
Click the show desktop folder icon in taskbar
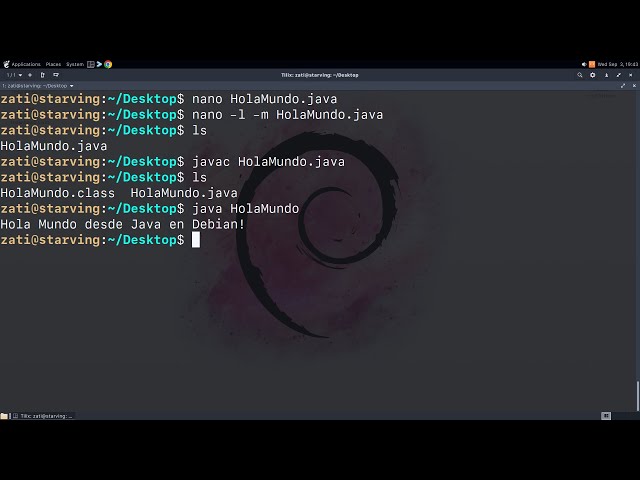point(4,416)
